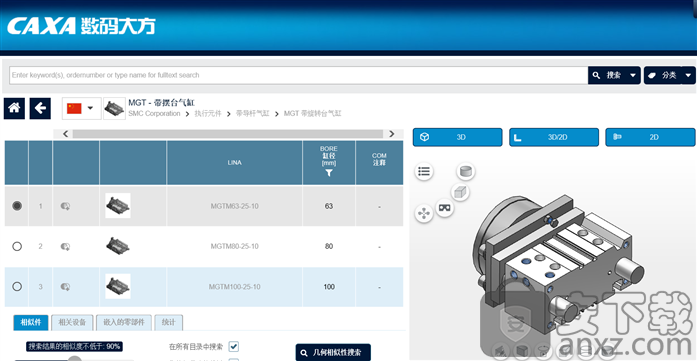Toggle the 在所有目录中搜索 checkbox
697x361 pixels.
(x=234, y=346)
